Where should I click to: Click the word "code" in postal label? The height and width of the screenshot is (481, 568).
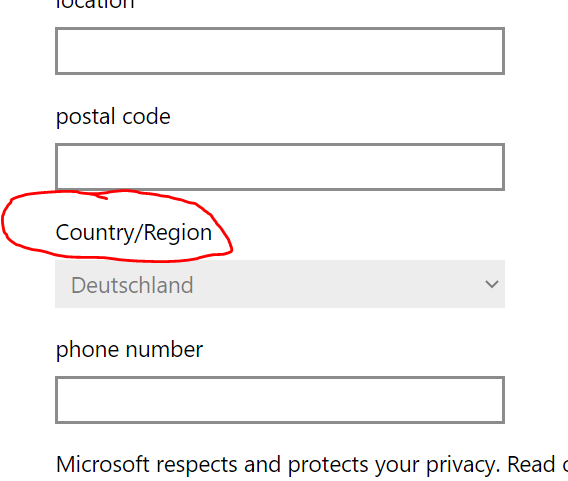pyautogui.click(x=146, y=117)
